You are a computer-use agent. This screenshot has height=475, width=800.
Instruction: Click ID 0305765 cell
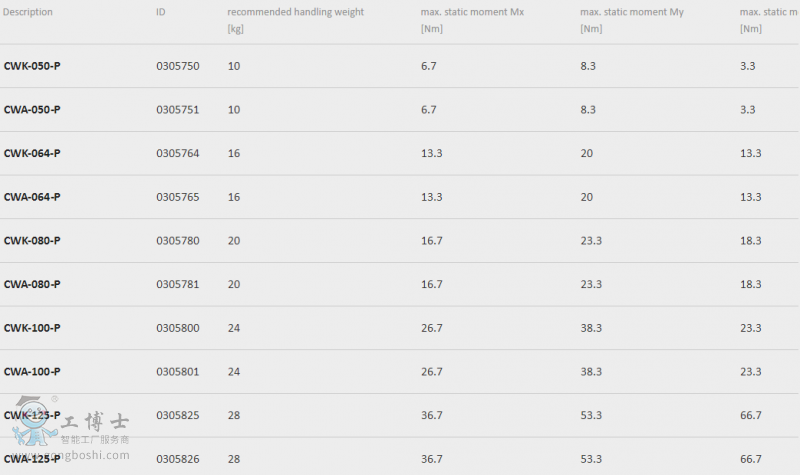click(178, 197)
